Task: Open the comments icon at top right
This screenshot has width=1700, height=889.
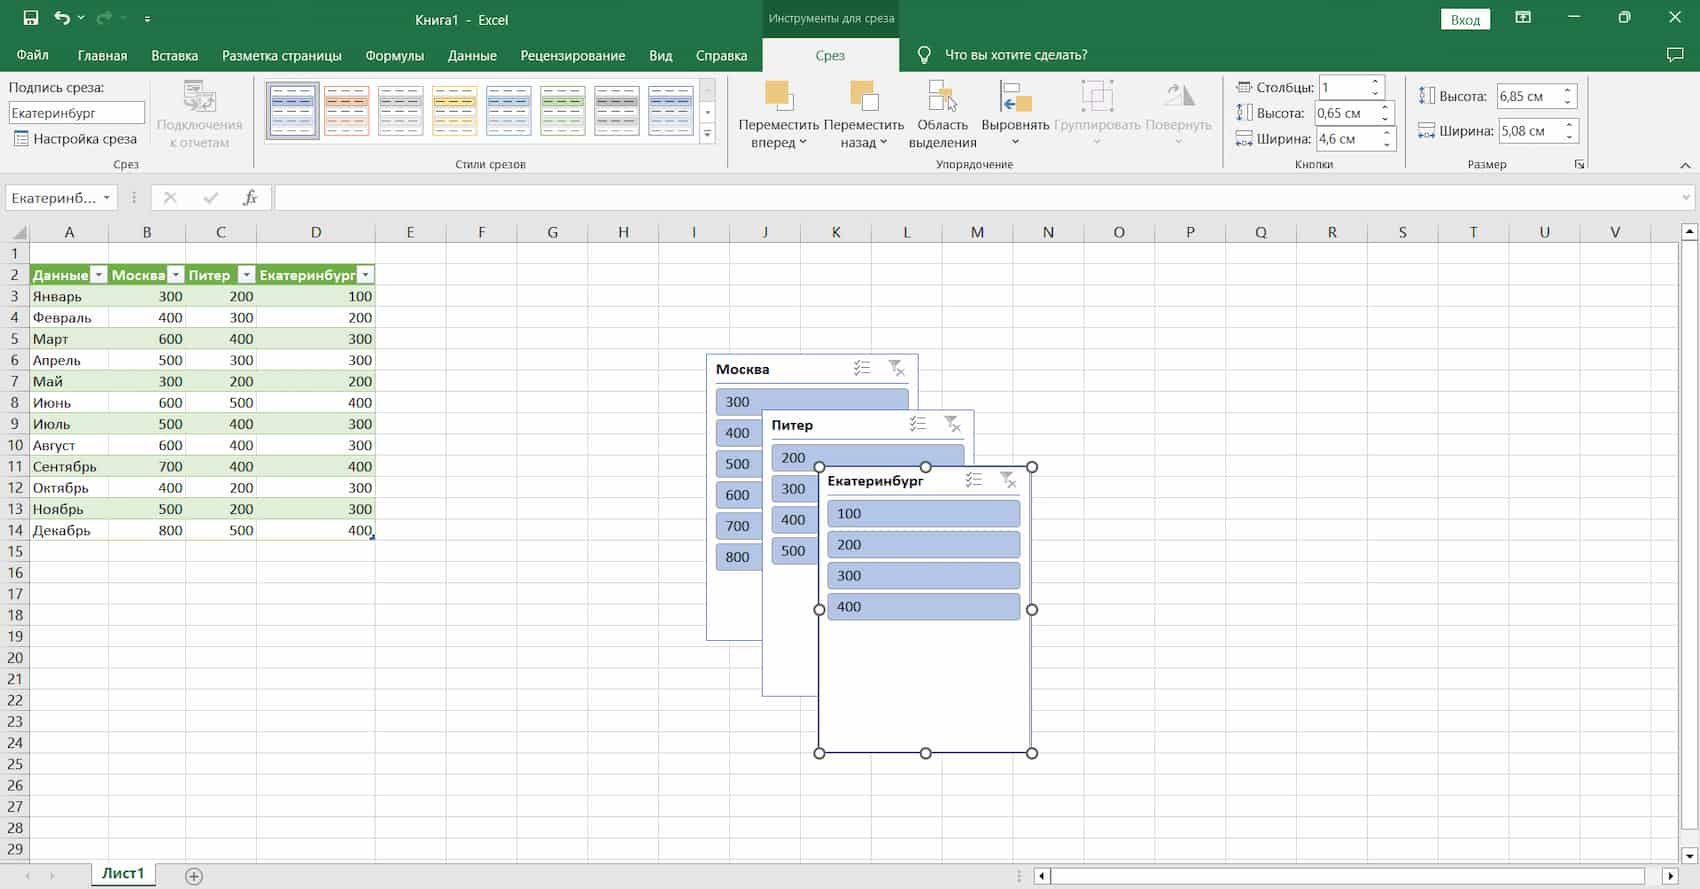Action: click(1675, 55)
